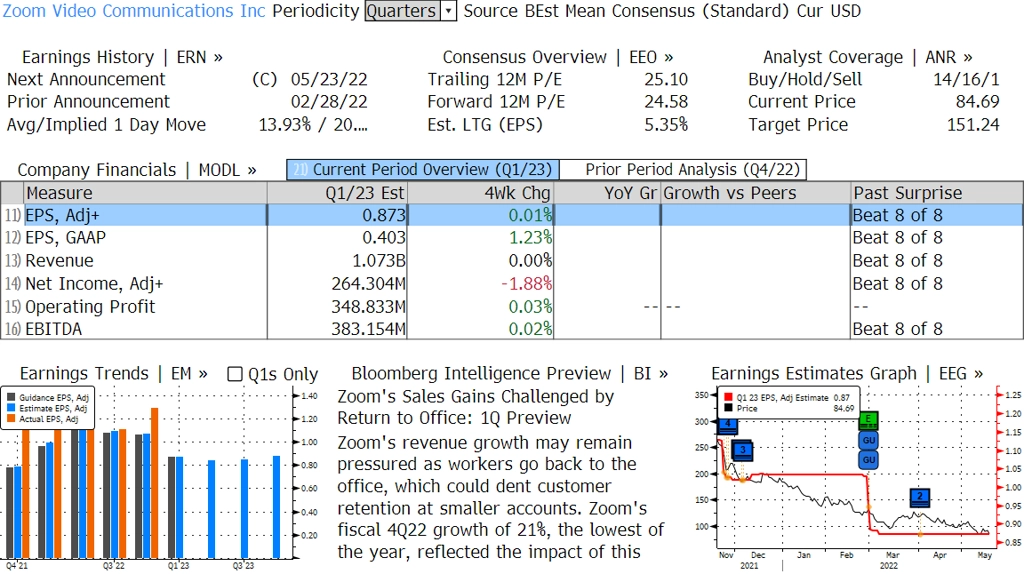Select Current Period Overview (Q1/23) tab
The height and width of the screenshot is (574, 1024).
click(x=423, y=170)
